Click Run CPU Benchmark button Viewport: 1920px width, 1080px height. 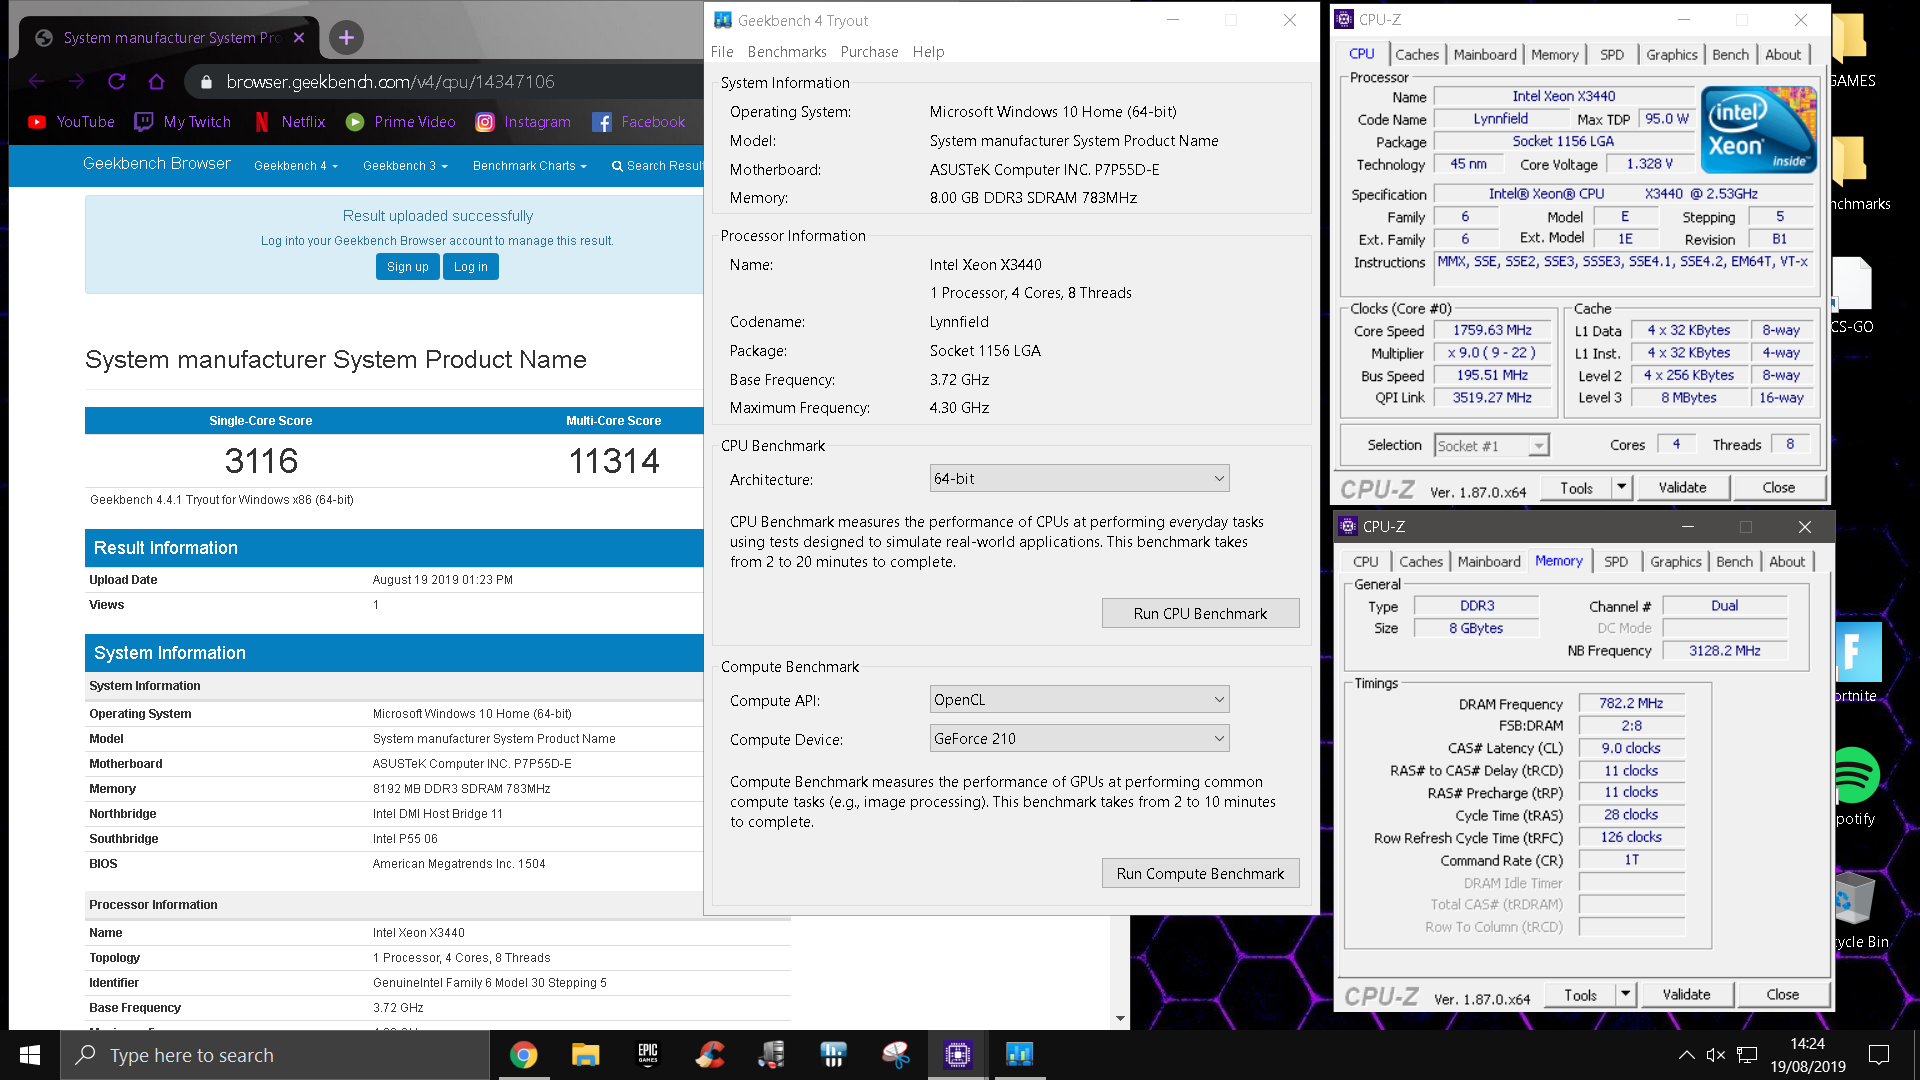[1200, 614]
